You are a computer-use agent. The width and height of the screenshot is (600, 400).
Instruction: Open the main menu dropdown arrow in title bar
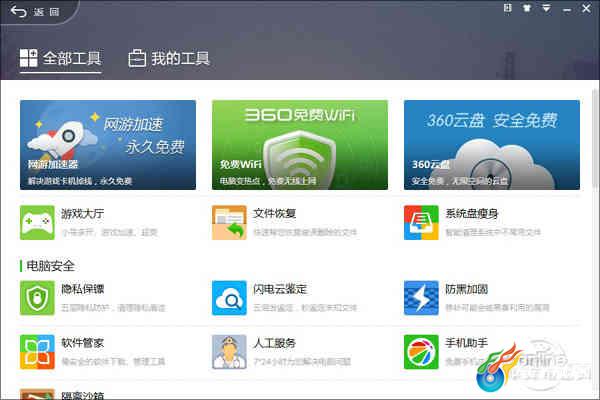coord(546,8)
